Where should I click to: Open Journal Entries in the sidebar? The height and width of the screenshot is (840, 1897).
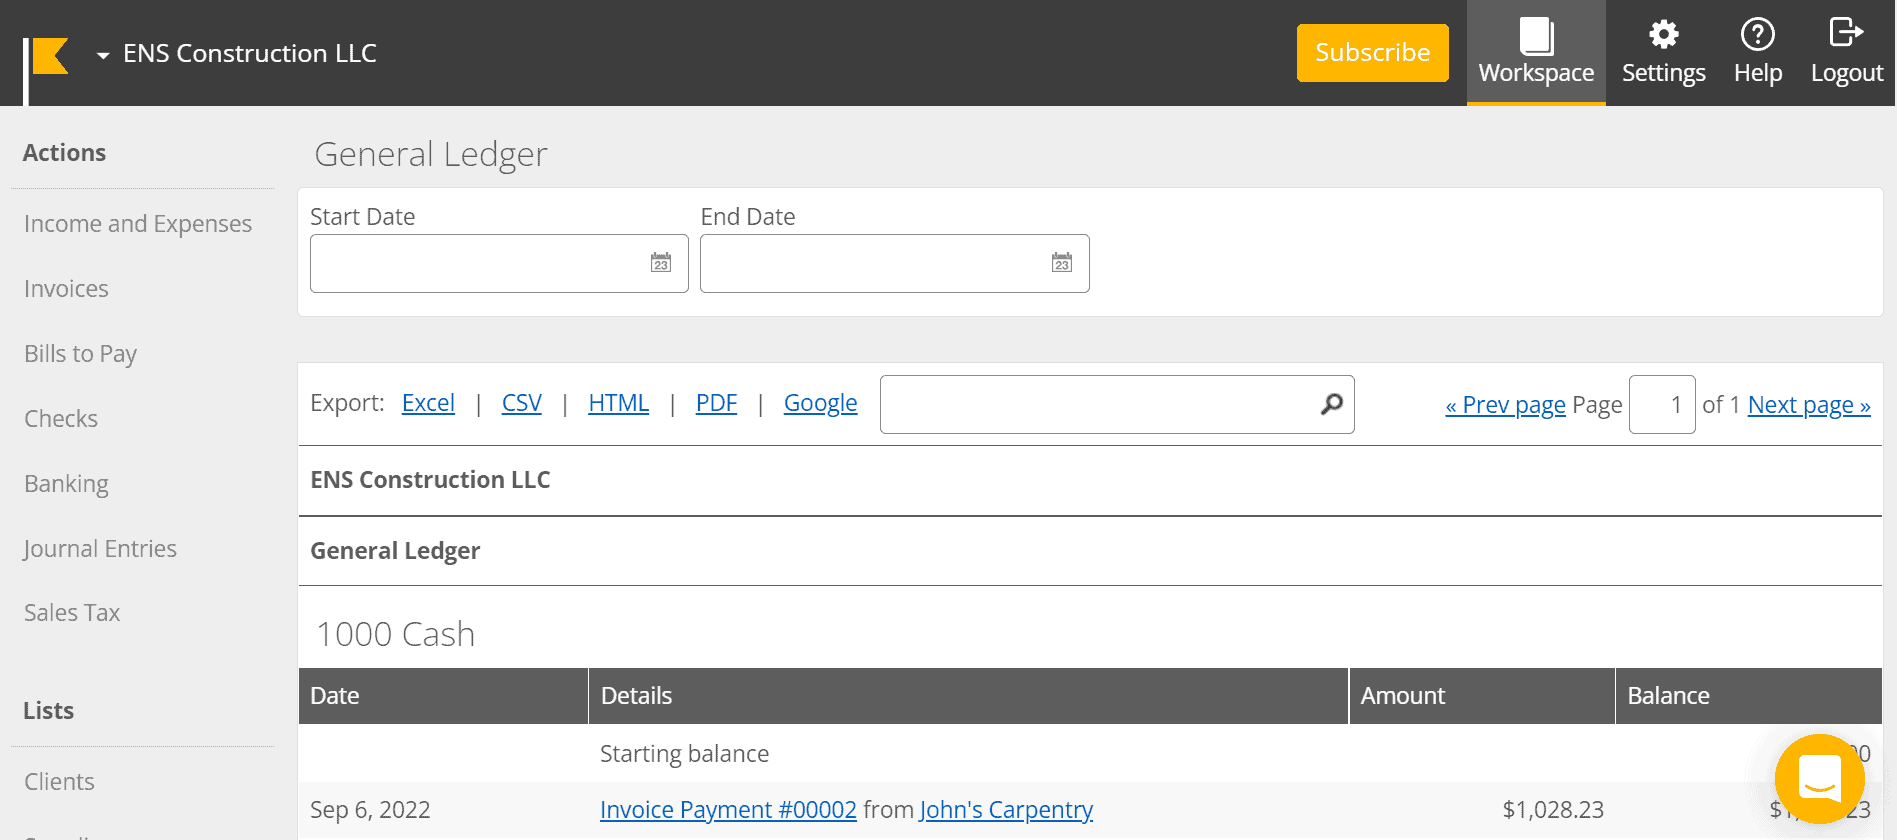tap(100, 549)
